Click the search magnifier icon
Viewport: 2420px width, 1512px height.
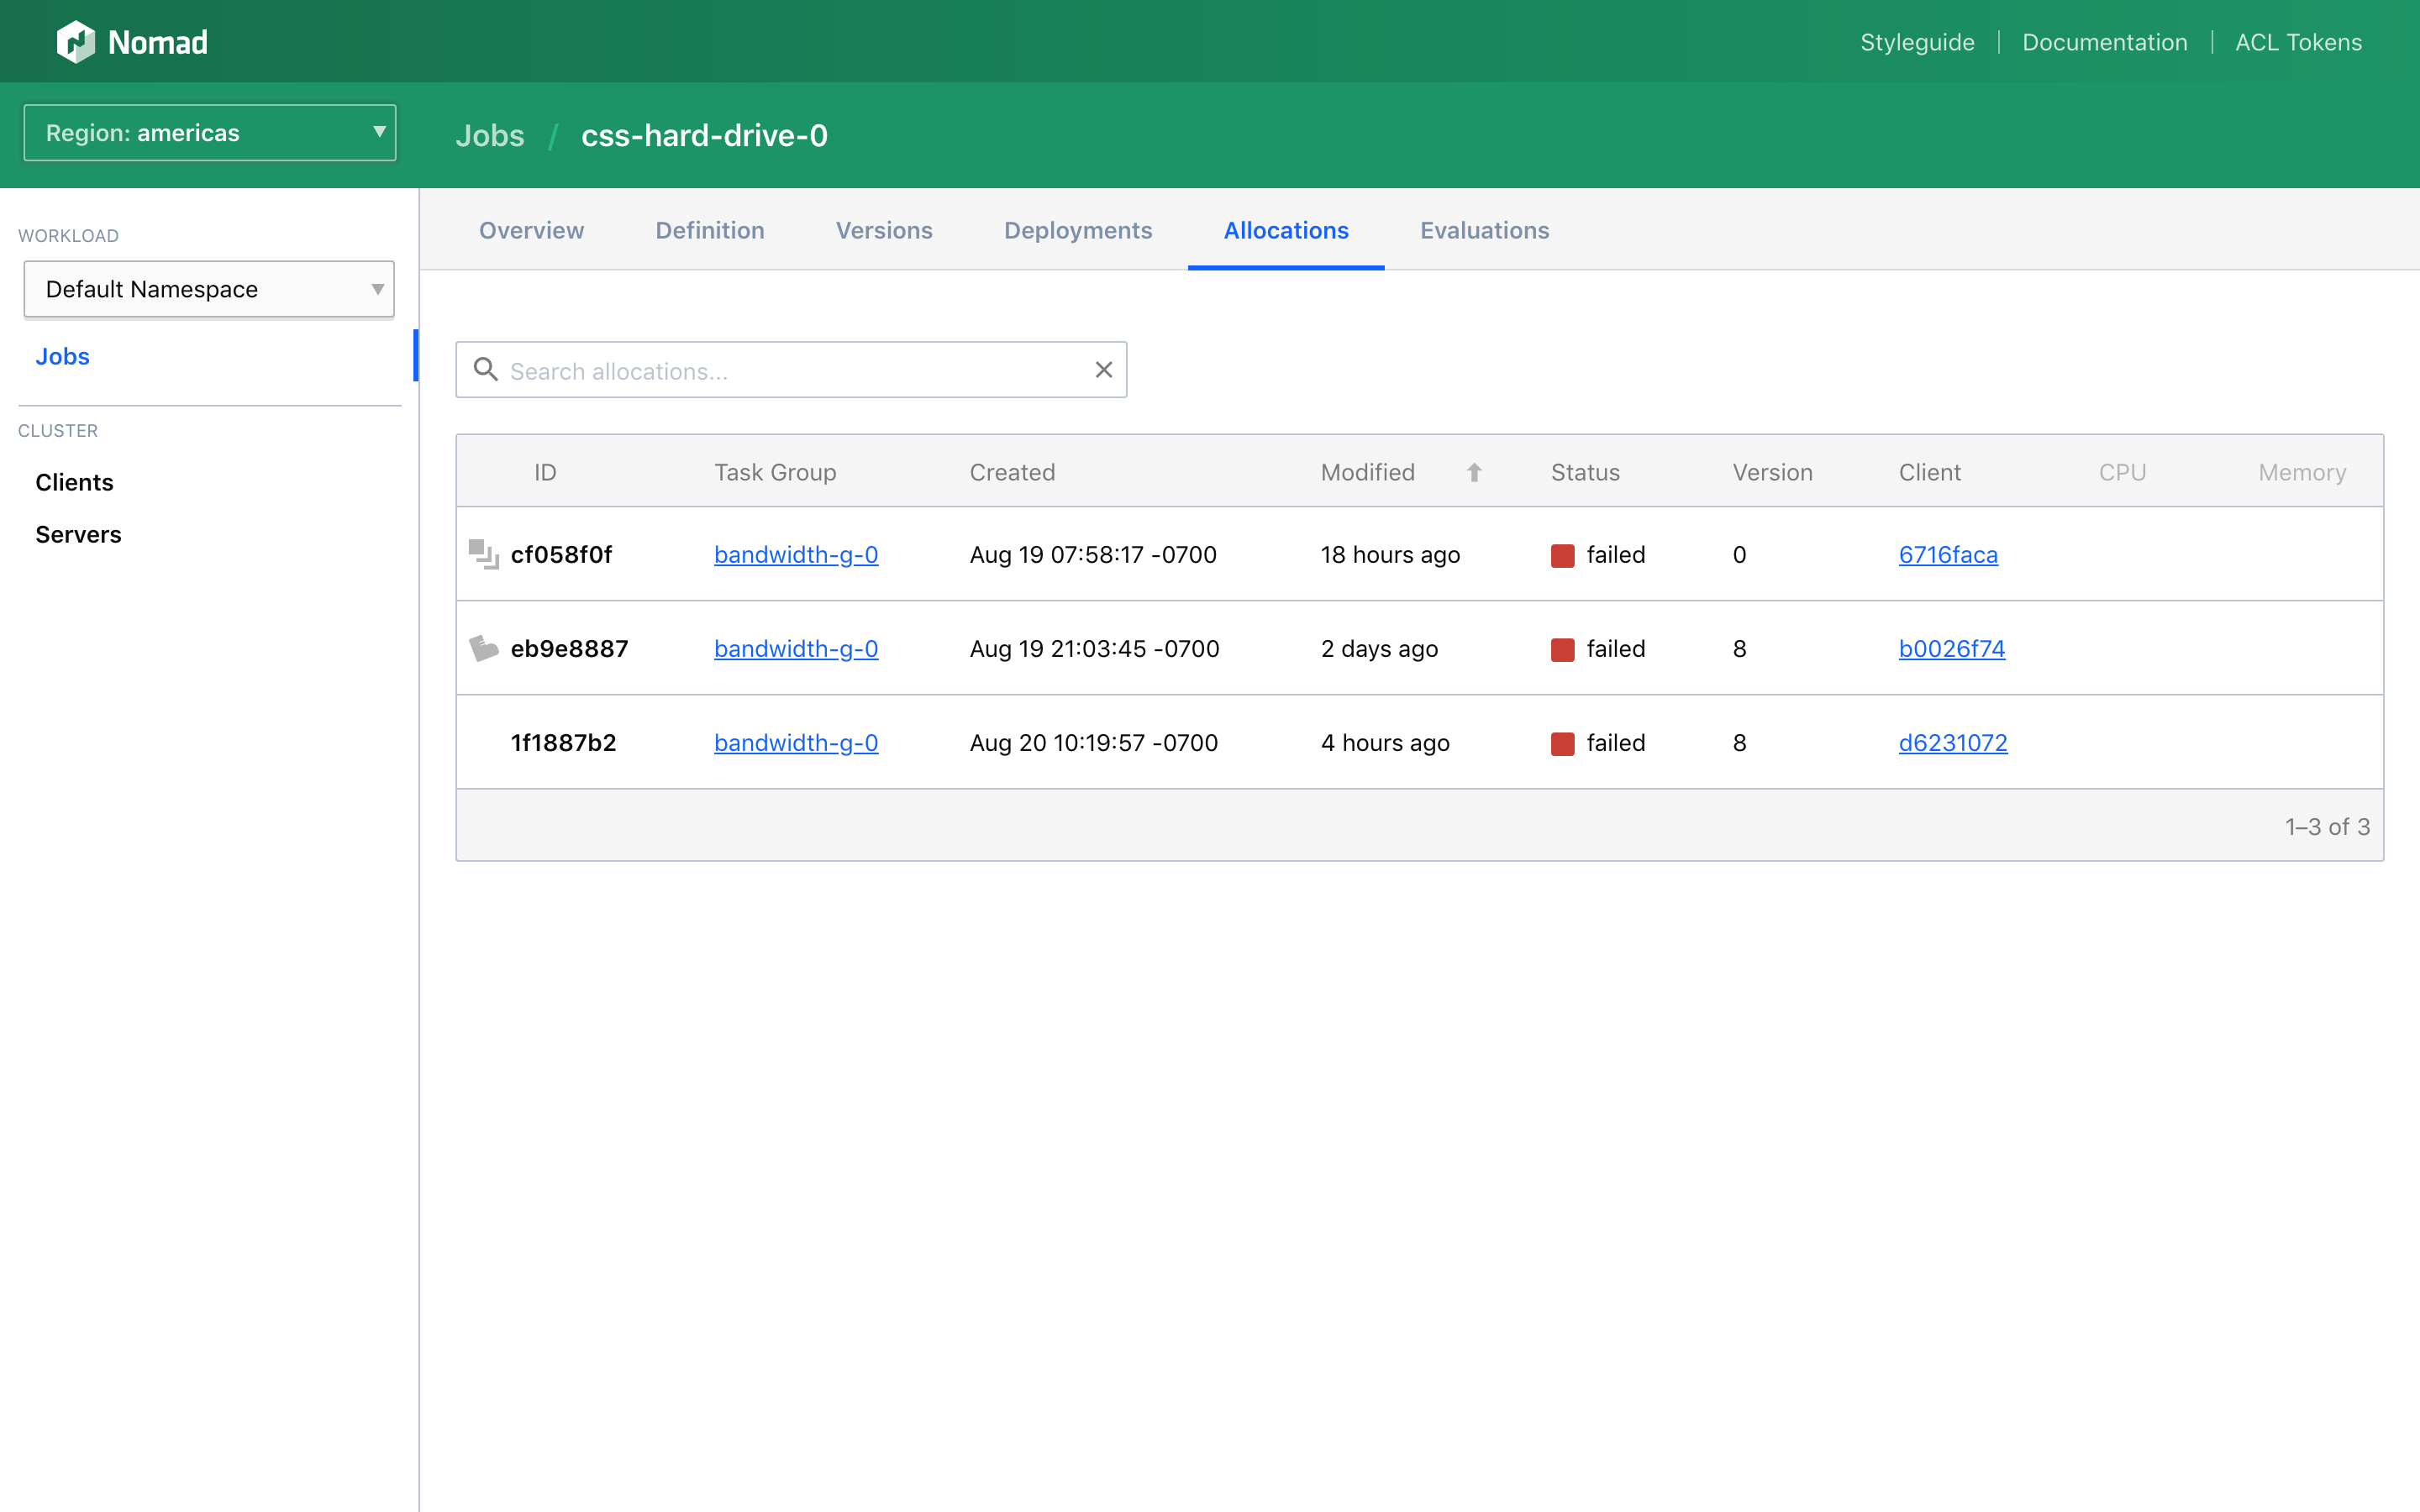[486, 369]
